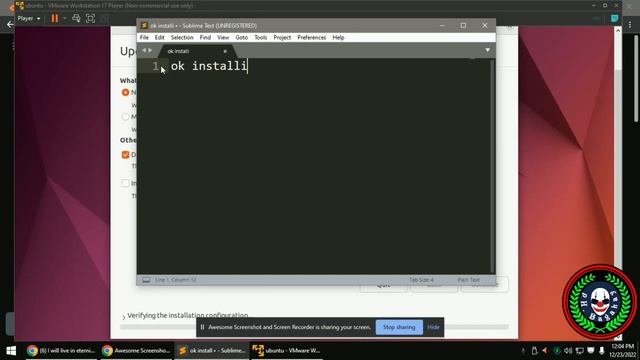Switch to 'I will live in eterni...' Chrome window
The image size is (640, 360).
click(x=60, y=351)
